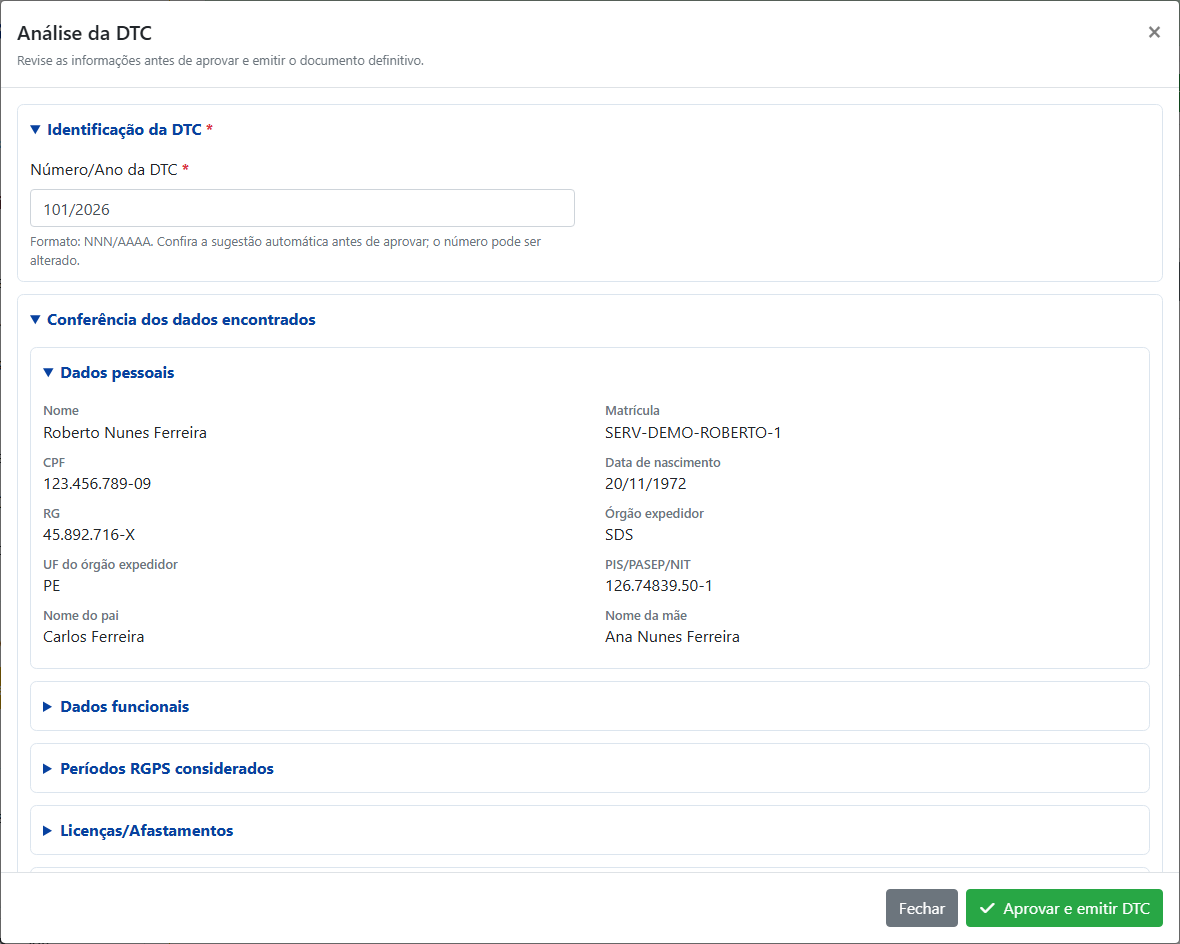The image size is (1180, 944).
Task: Select CPF value 123.456.789-09
Action: pyautogui.click(x=97, y=484)
